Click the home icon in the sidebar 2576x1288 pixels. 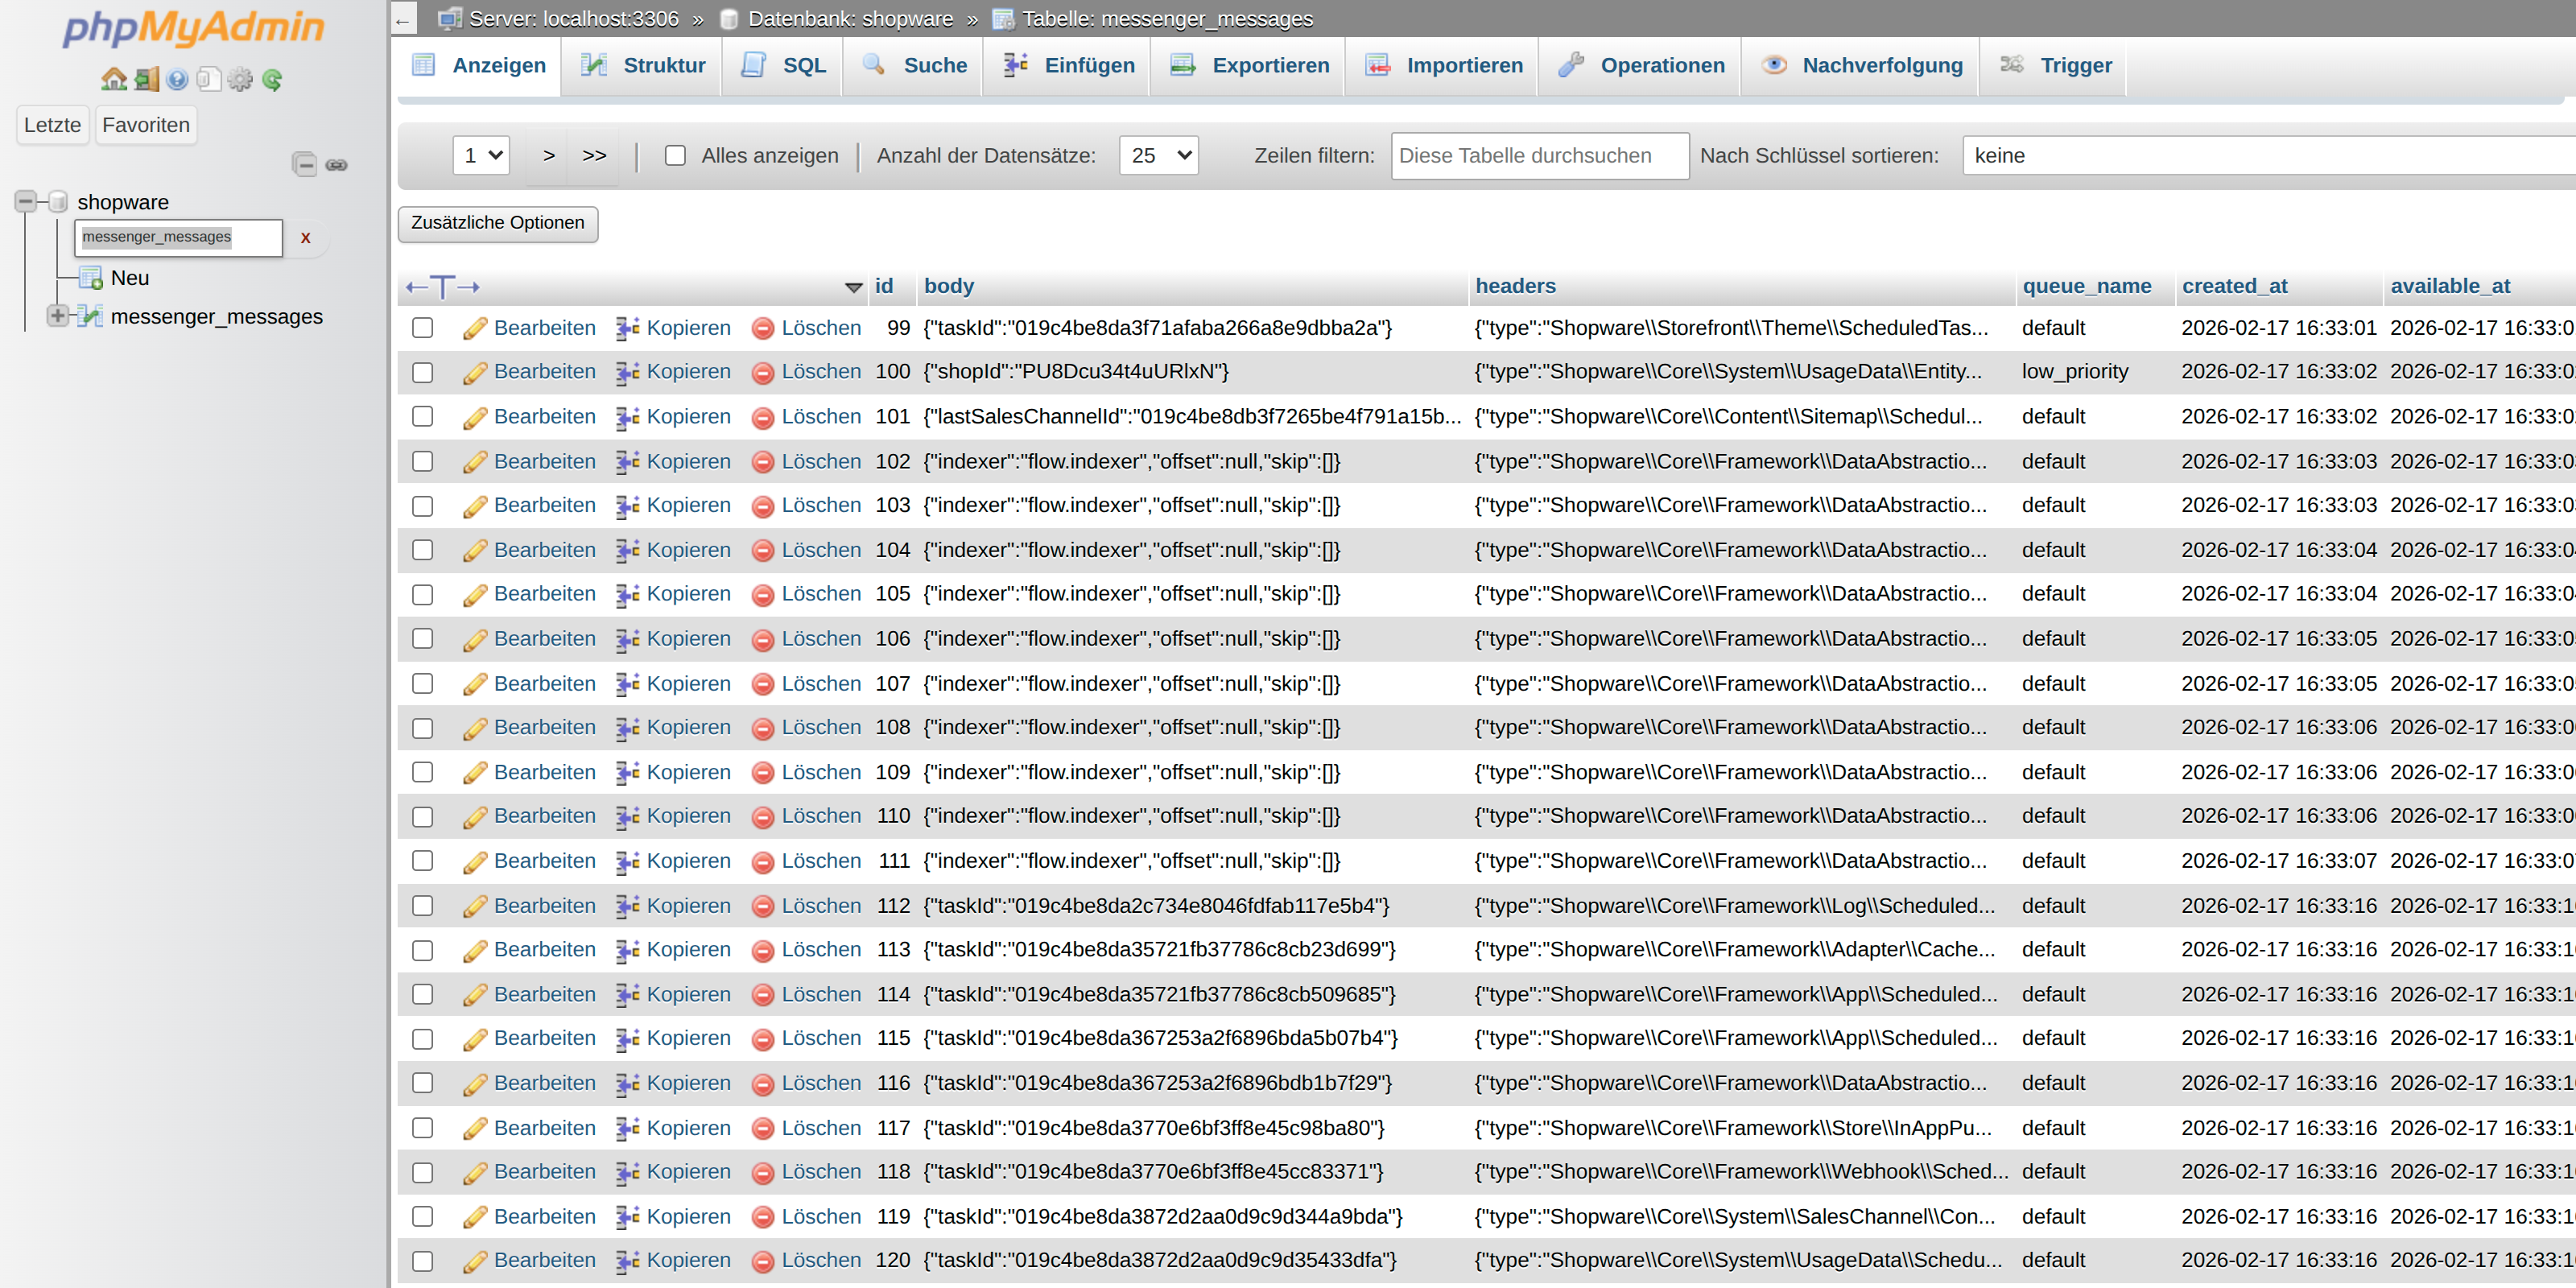(114, 80)
